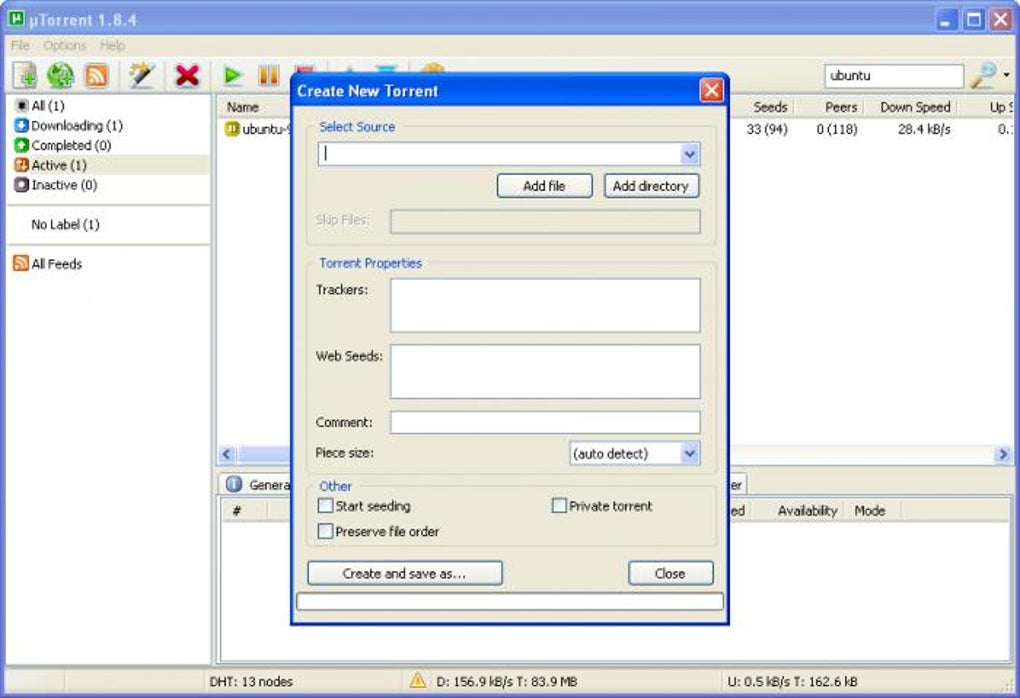Click the Create New Torrent wand icon
This screenshot has height=698, width=1020.
pyautogui.click(x=141, y=75)
